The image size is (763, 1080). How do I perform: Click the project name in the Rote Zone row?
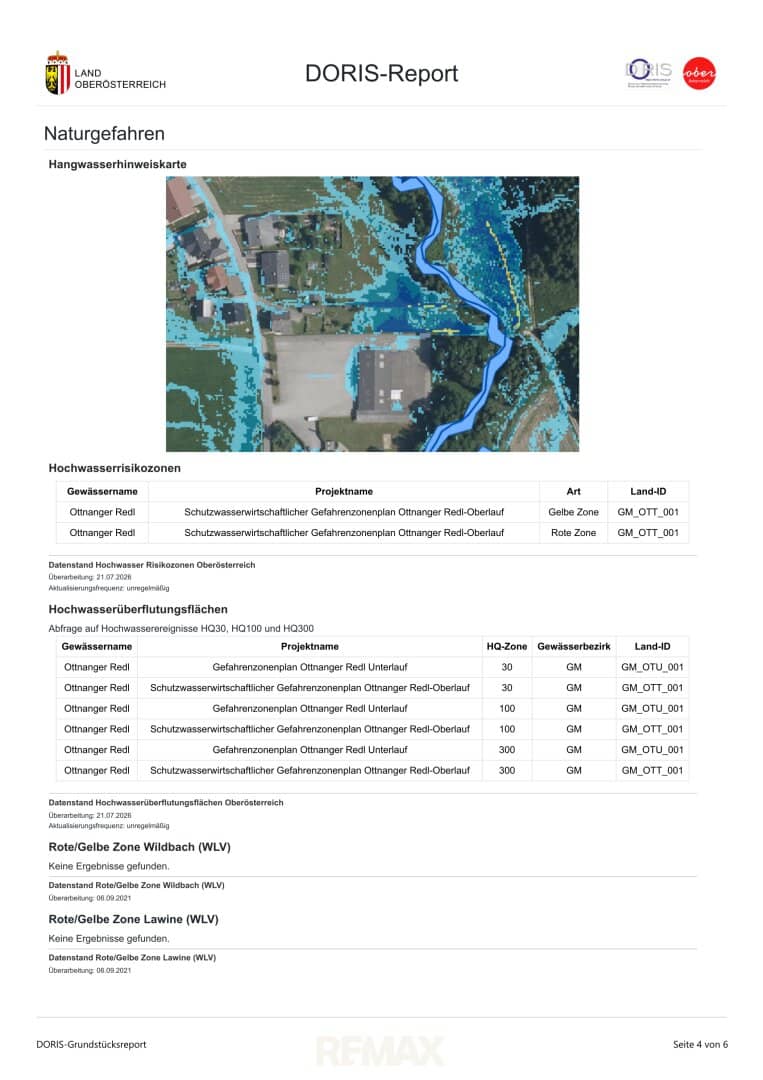tap(344, 532)
